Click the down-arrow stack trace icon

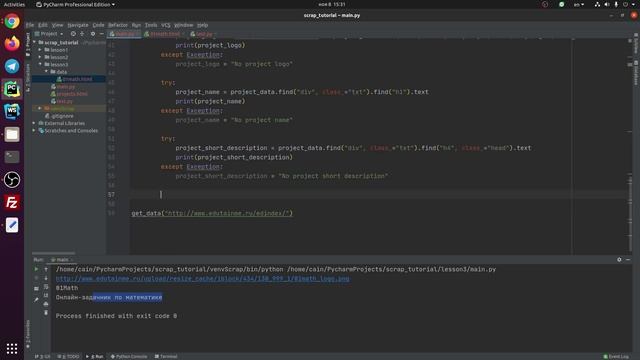coord(46,278)
